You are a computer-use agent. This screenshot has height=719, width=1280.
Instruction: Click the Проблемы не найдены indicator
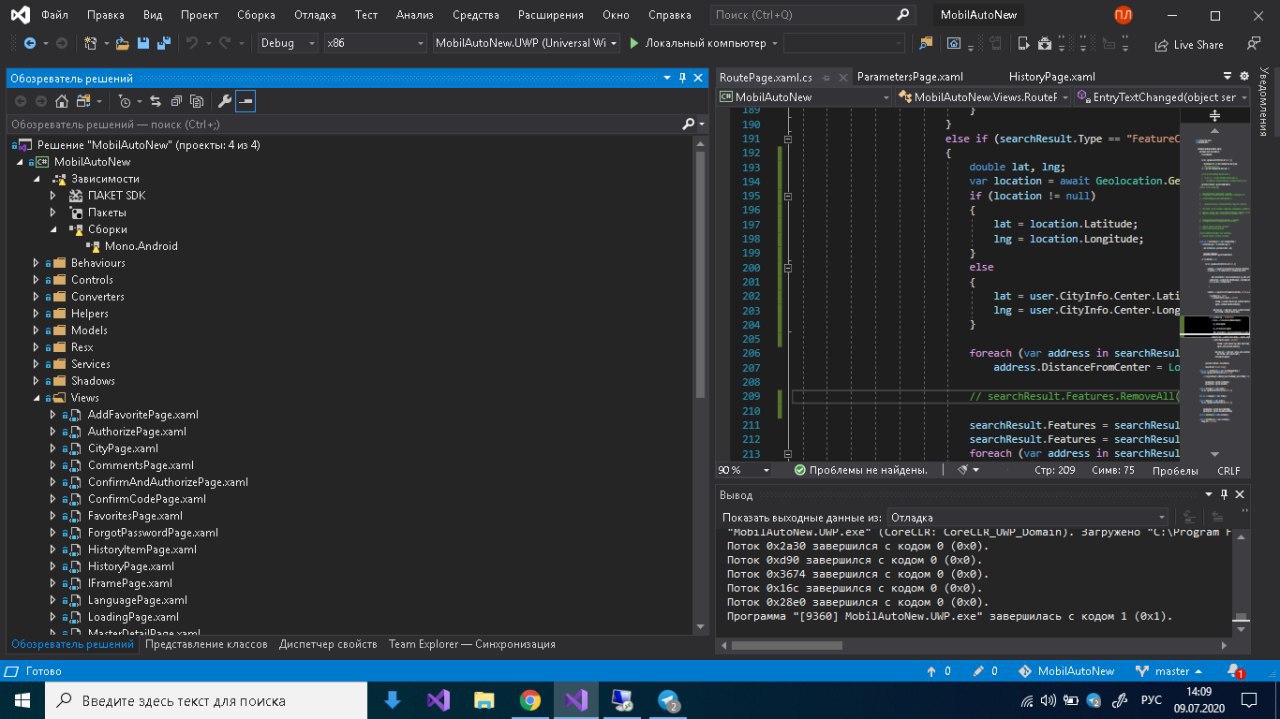(x=861, y=469)
